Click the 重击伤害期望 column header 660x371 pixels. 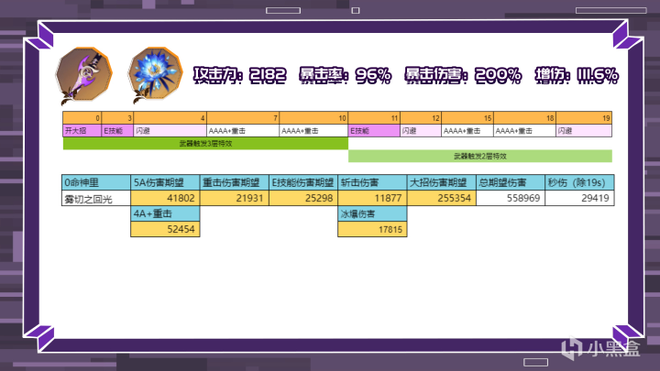(234, 183)
